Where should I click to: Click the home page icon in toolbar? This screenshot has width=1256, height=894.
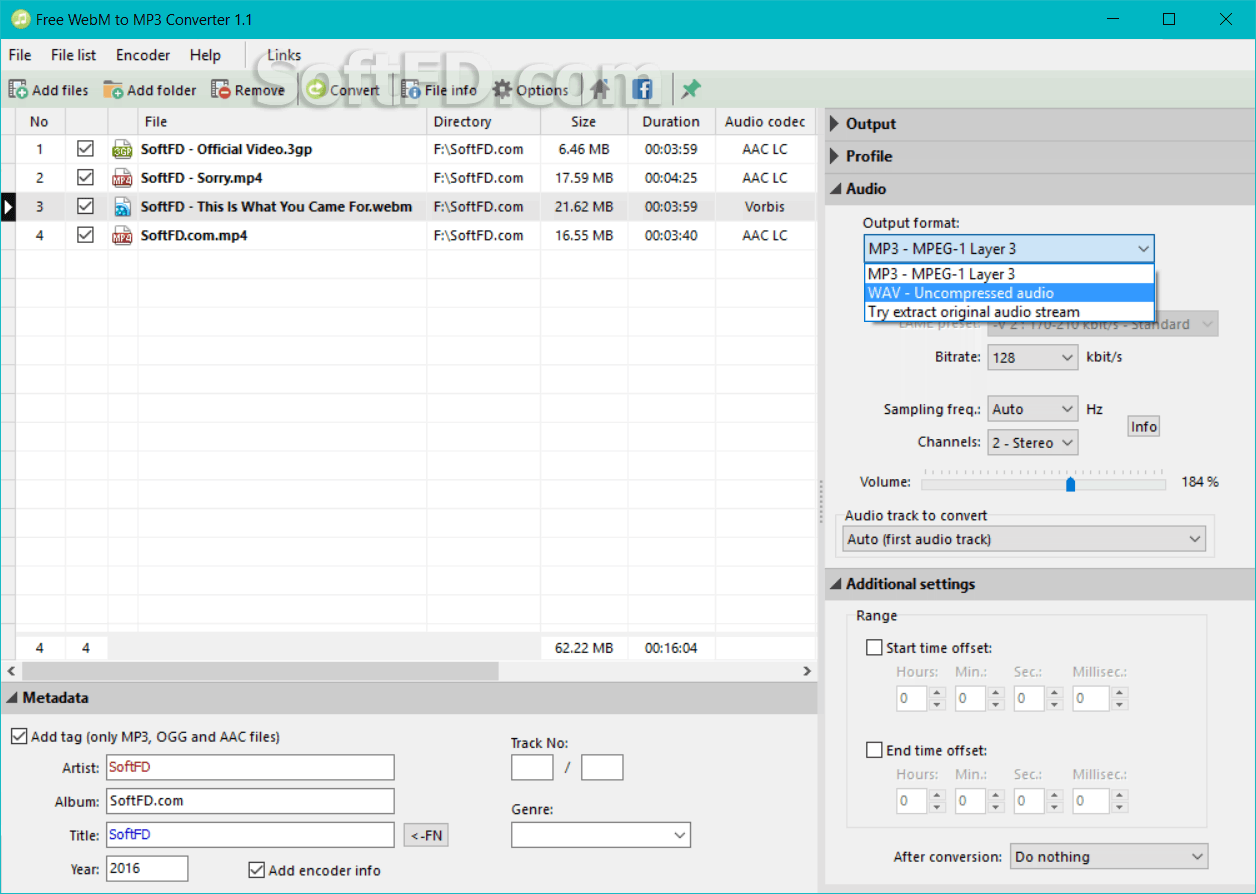(600, 90)
